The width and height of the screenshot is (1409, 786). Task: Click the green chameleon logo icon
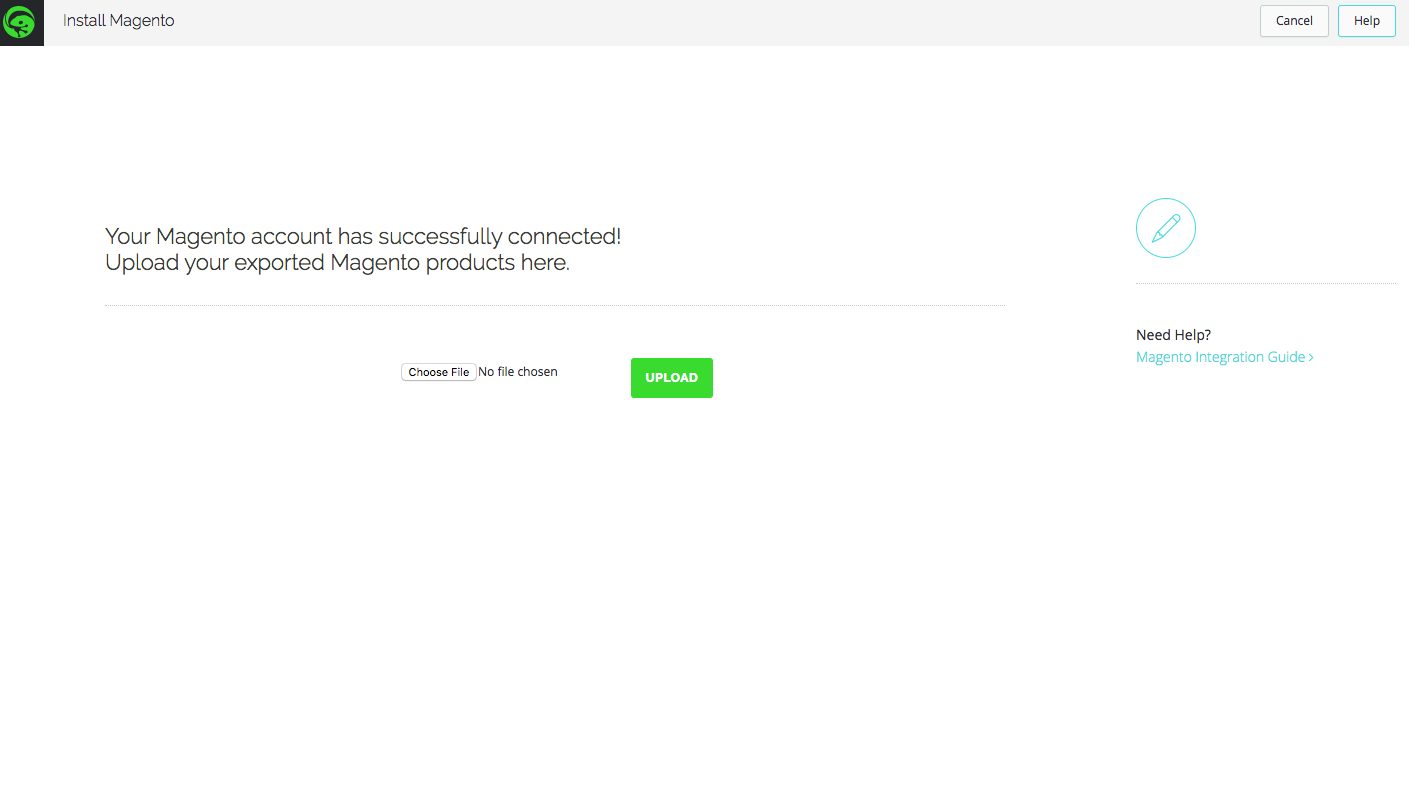(x=20, y=21)
